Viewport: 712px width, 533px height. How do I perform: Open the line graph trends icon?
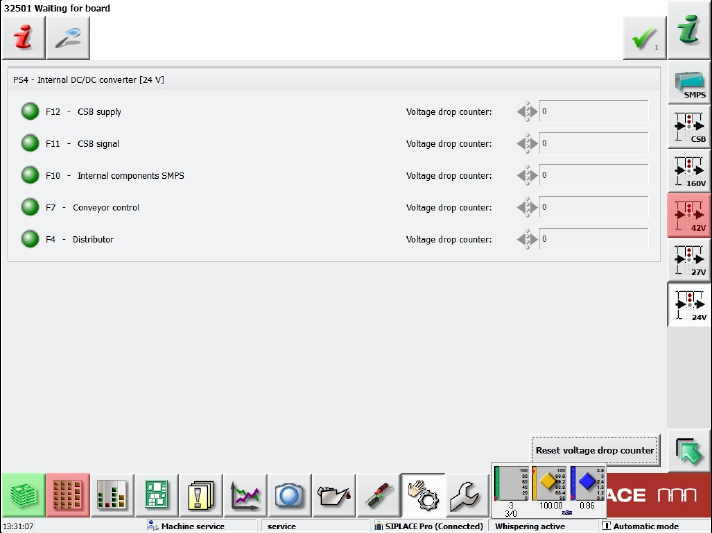[x=245, y=495]
